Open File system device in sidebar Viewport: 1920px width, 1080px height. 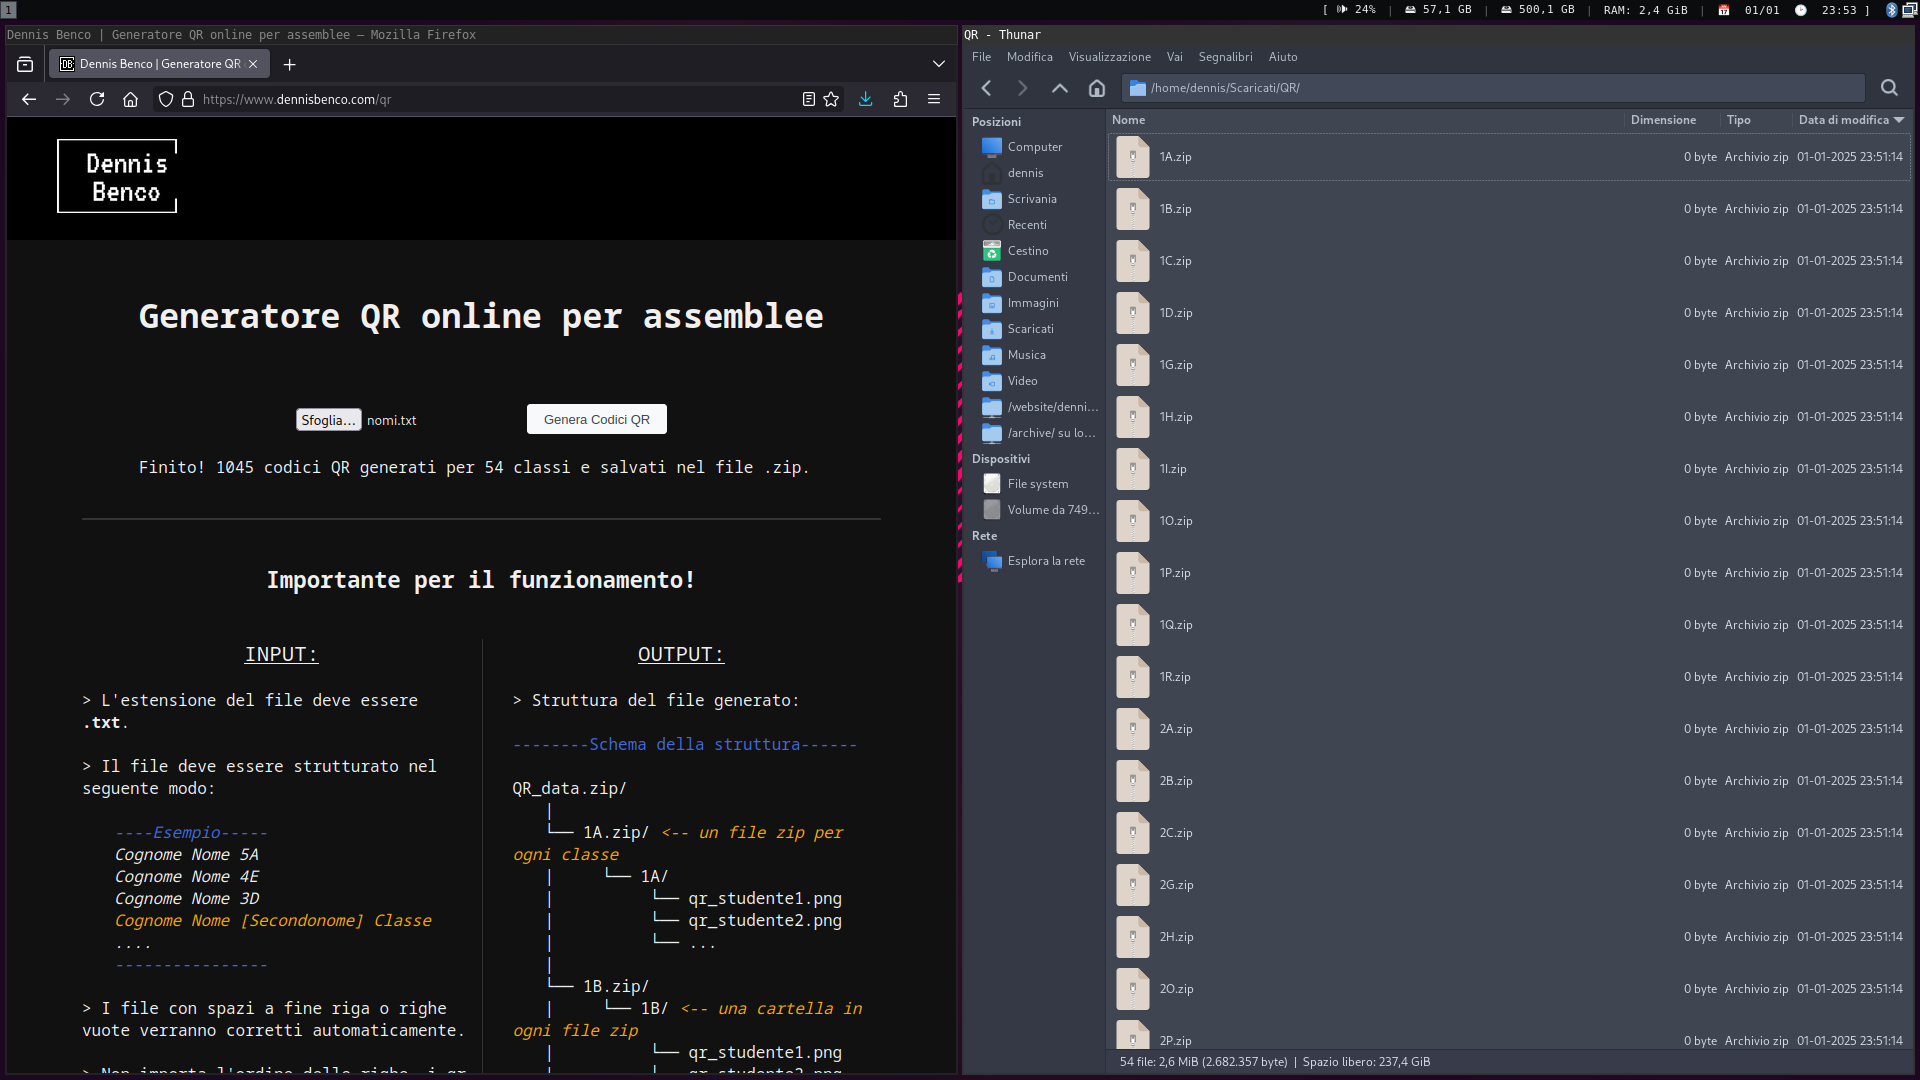click(x=1035, y=484)
